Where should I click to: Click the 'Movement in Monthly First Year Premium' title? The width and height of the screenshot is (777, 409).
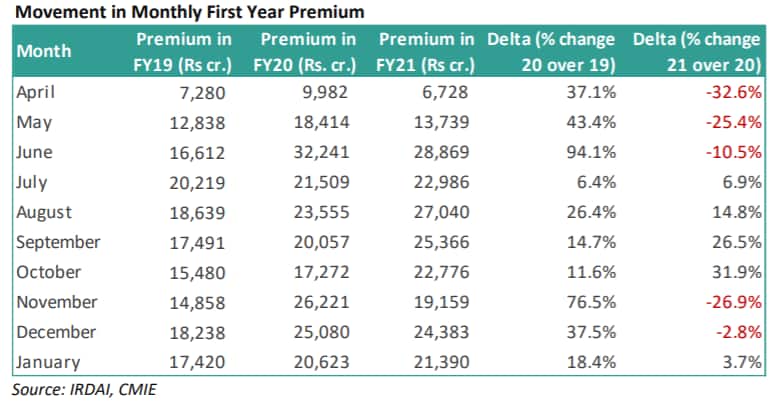point(190,12)
